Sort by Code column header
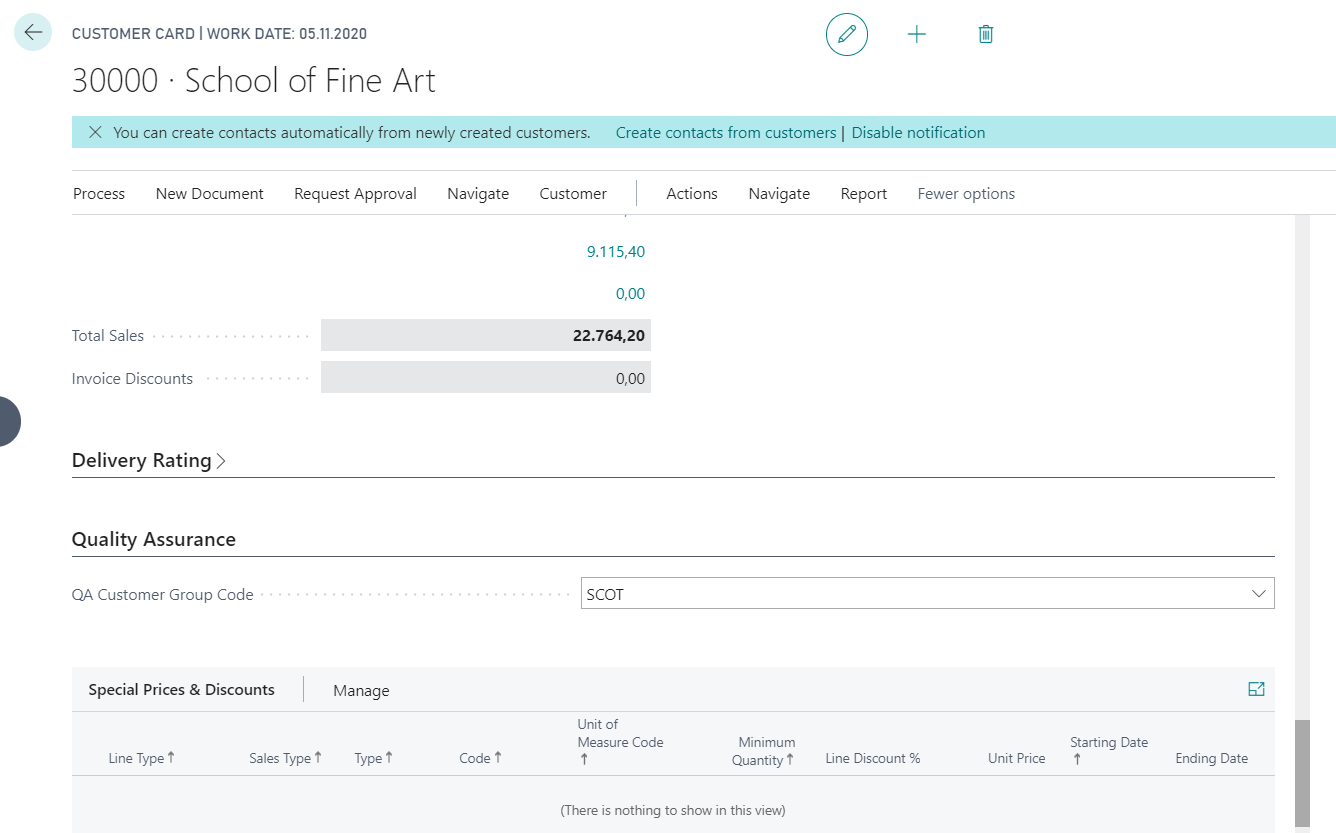This screenshot has width=1336, height=833. coord(480,758)
